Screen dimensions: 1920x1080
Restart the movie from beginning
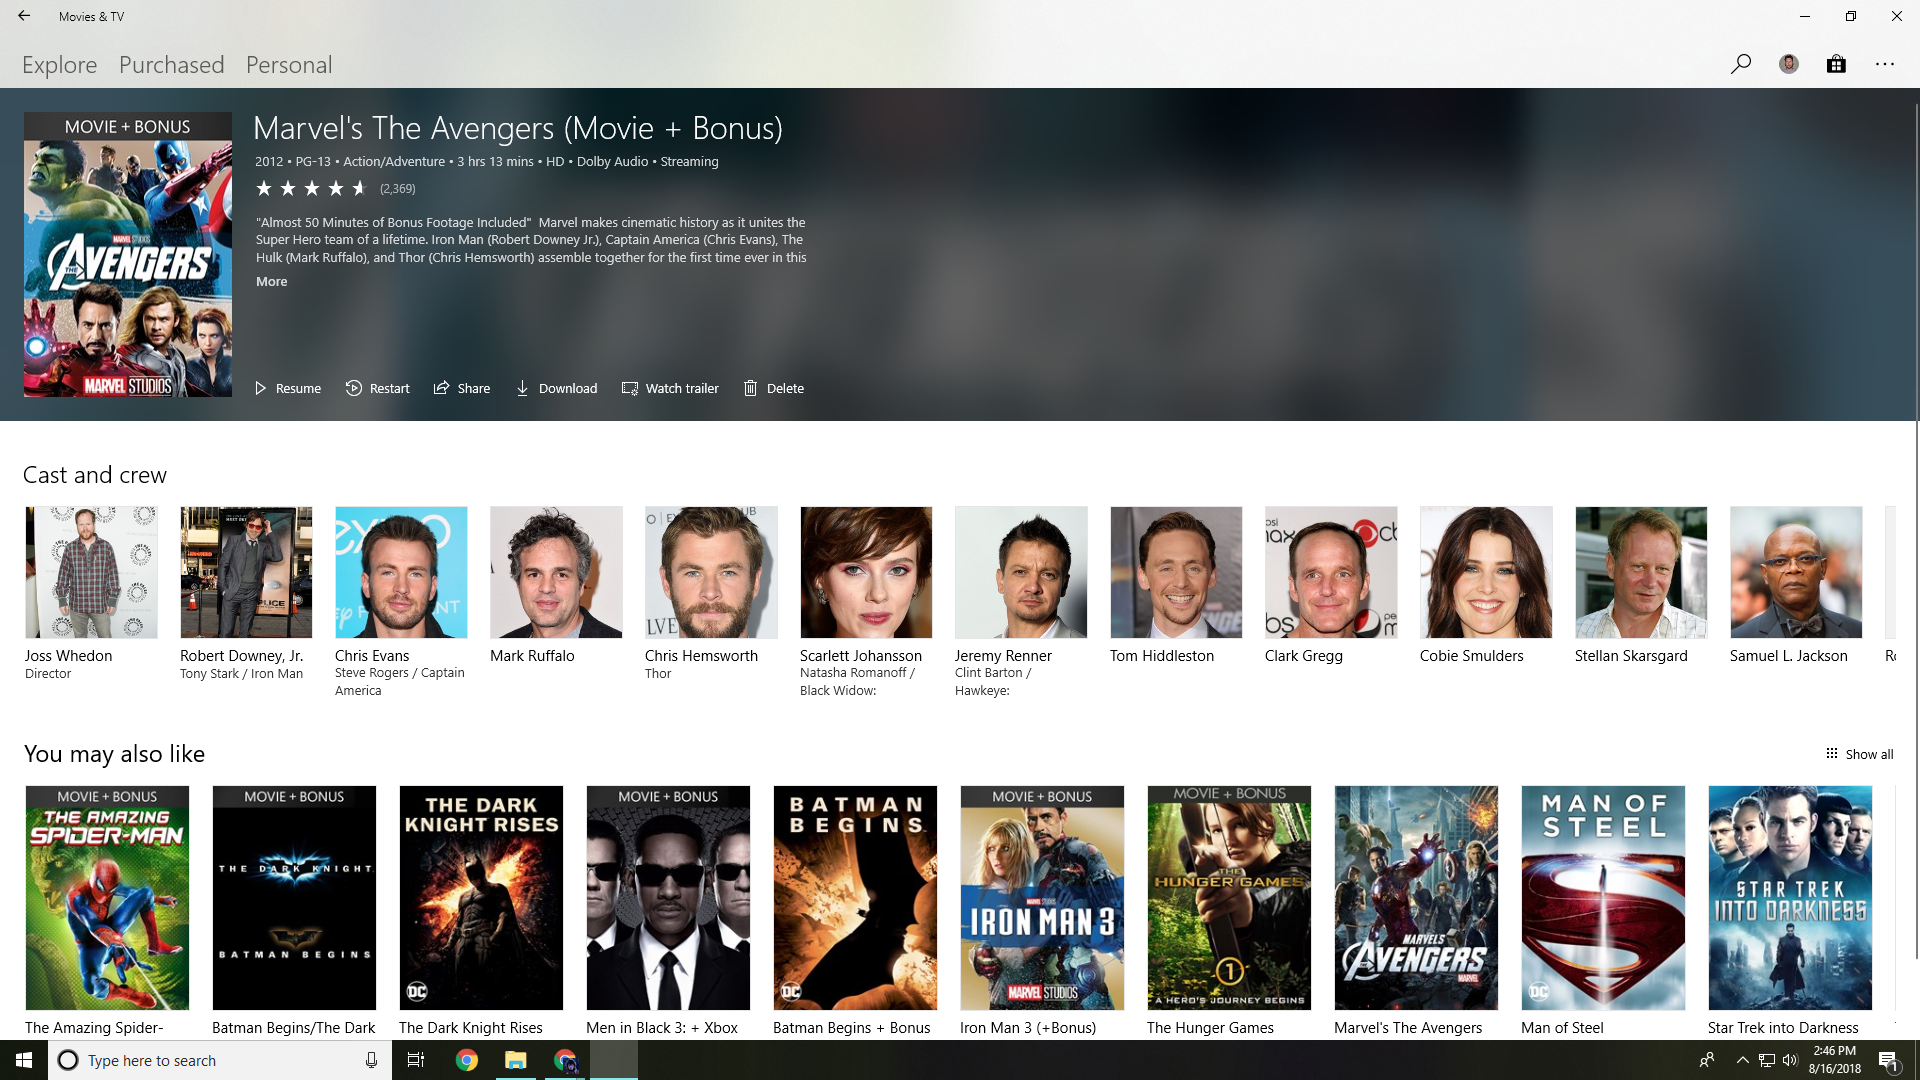pos(378,388)
